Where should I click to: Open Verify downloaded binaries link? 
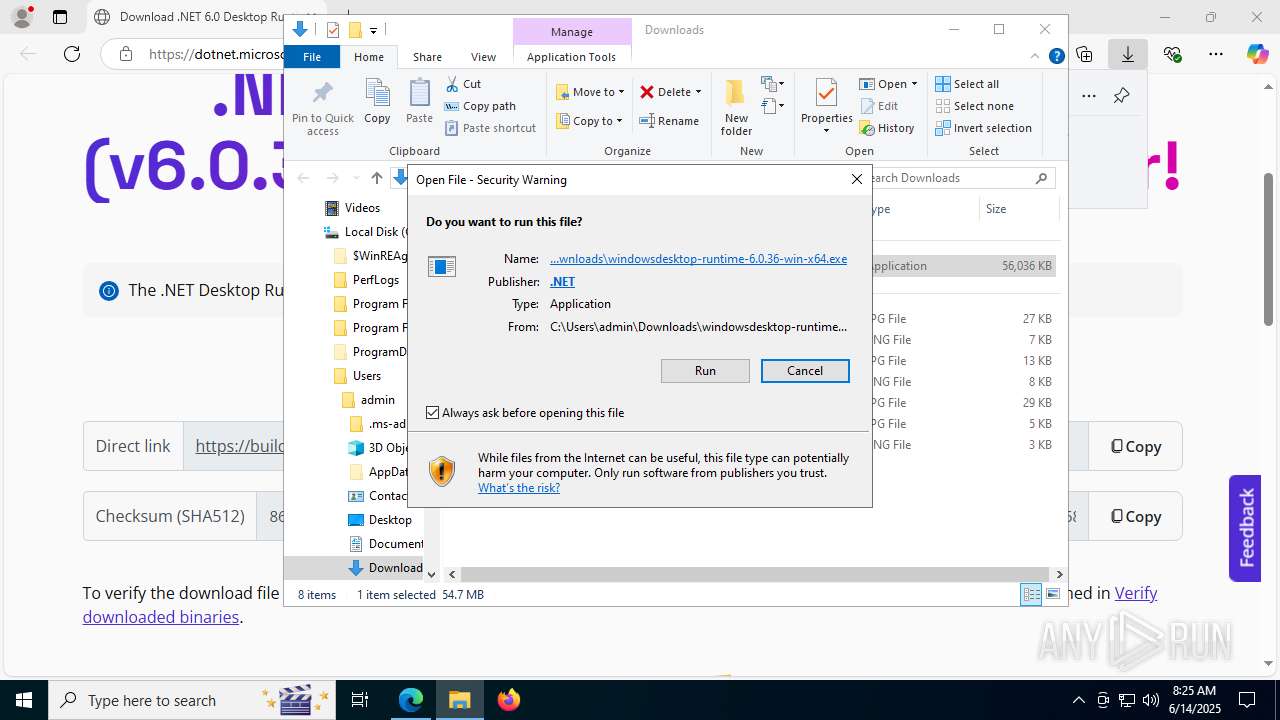pos(620,605)
